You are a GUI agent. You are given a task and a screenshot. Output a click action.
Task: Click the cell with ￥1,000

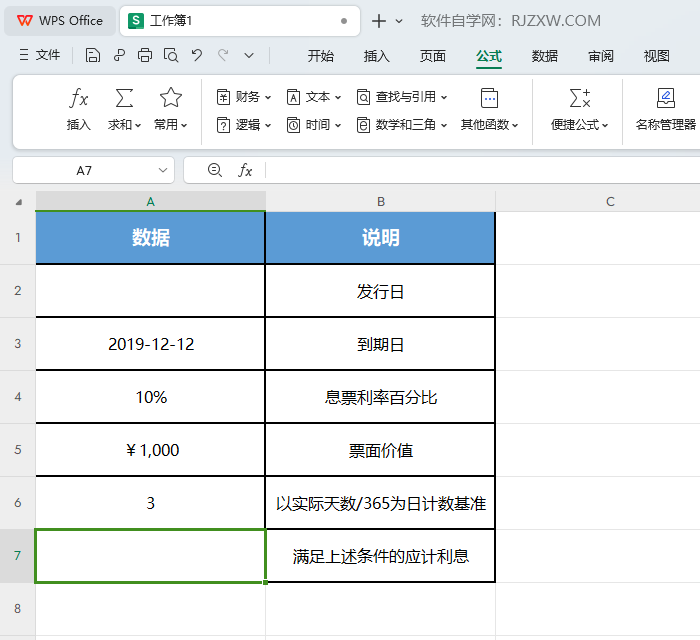coord(150,450)
